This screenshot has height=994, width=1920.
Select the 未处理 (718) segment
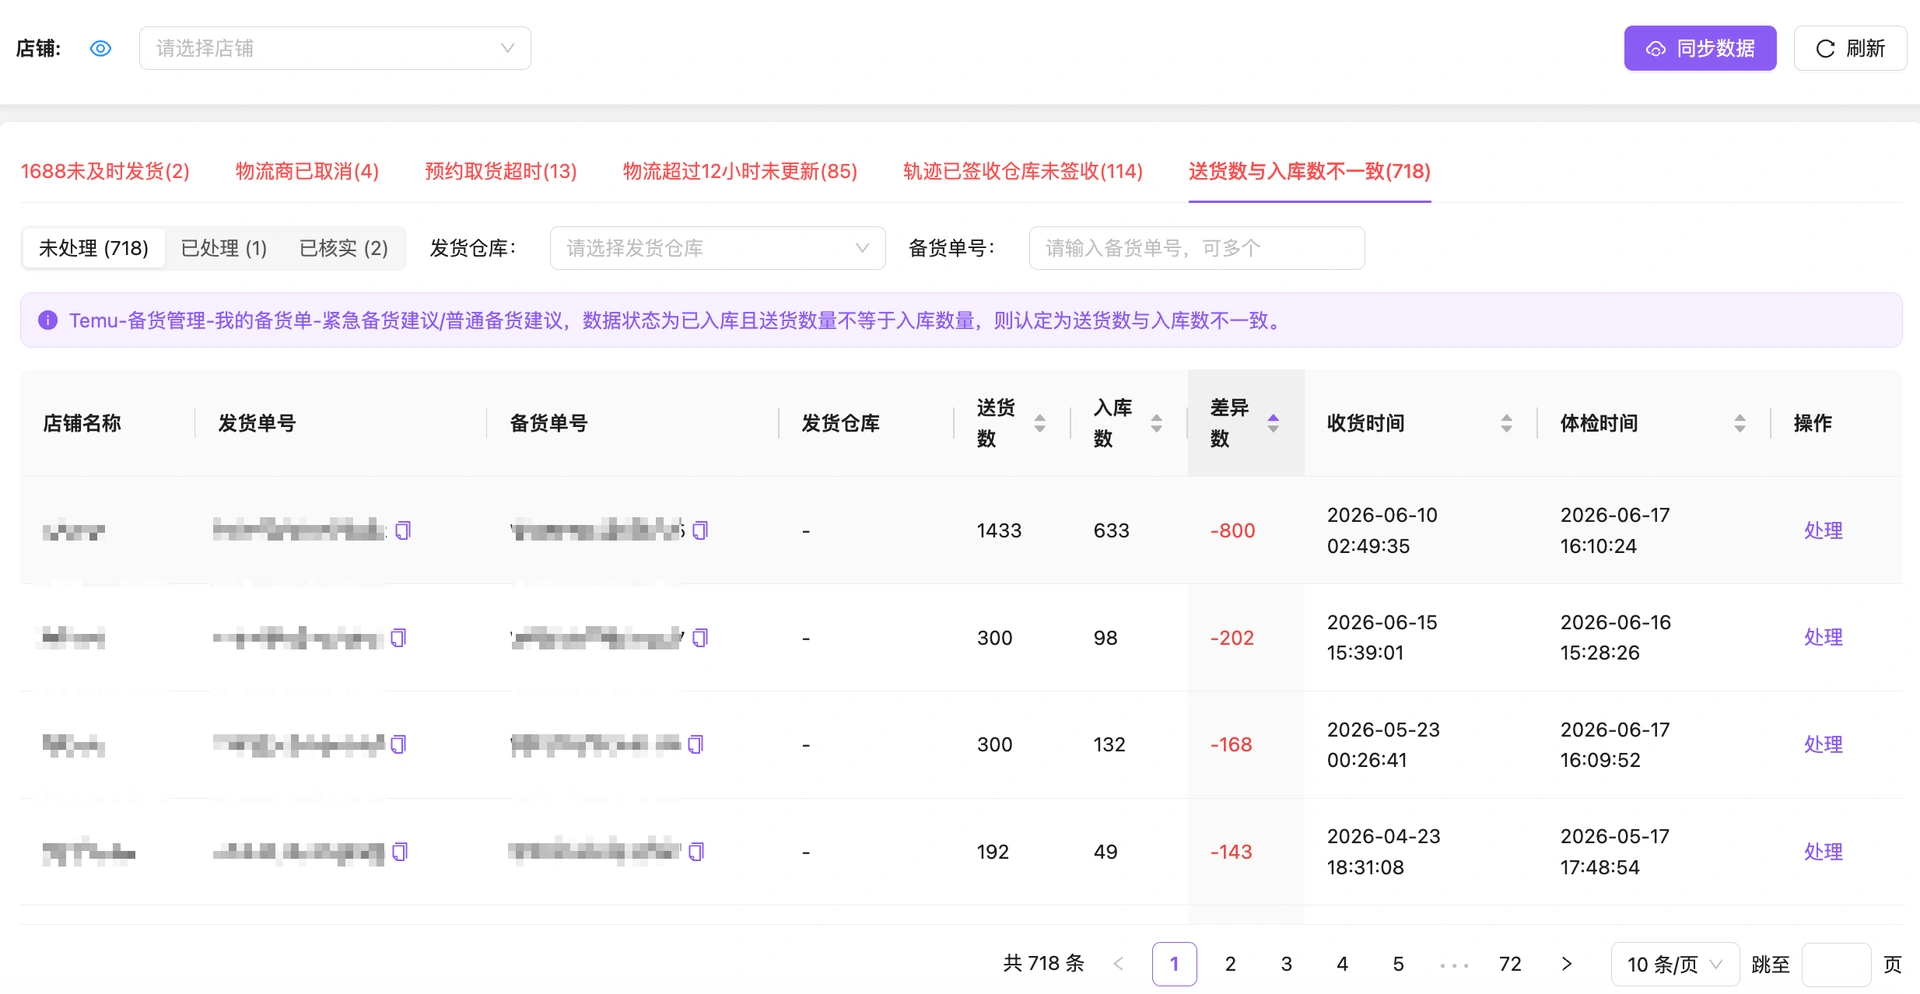pyautogui.click(x=94, y=248)
